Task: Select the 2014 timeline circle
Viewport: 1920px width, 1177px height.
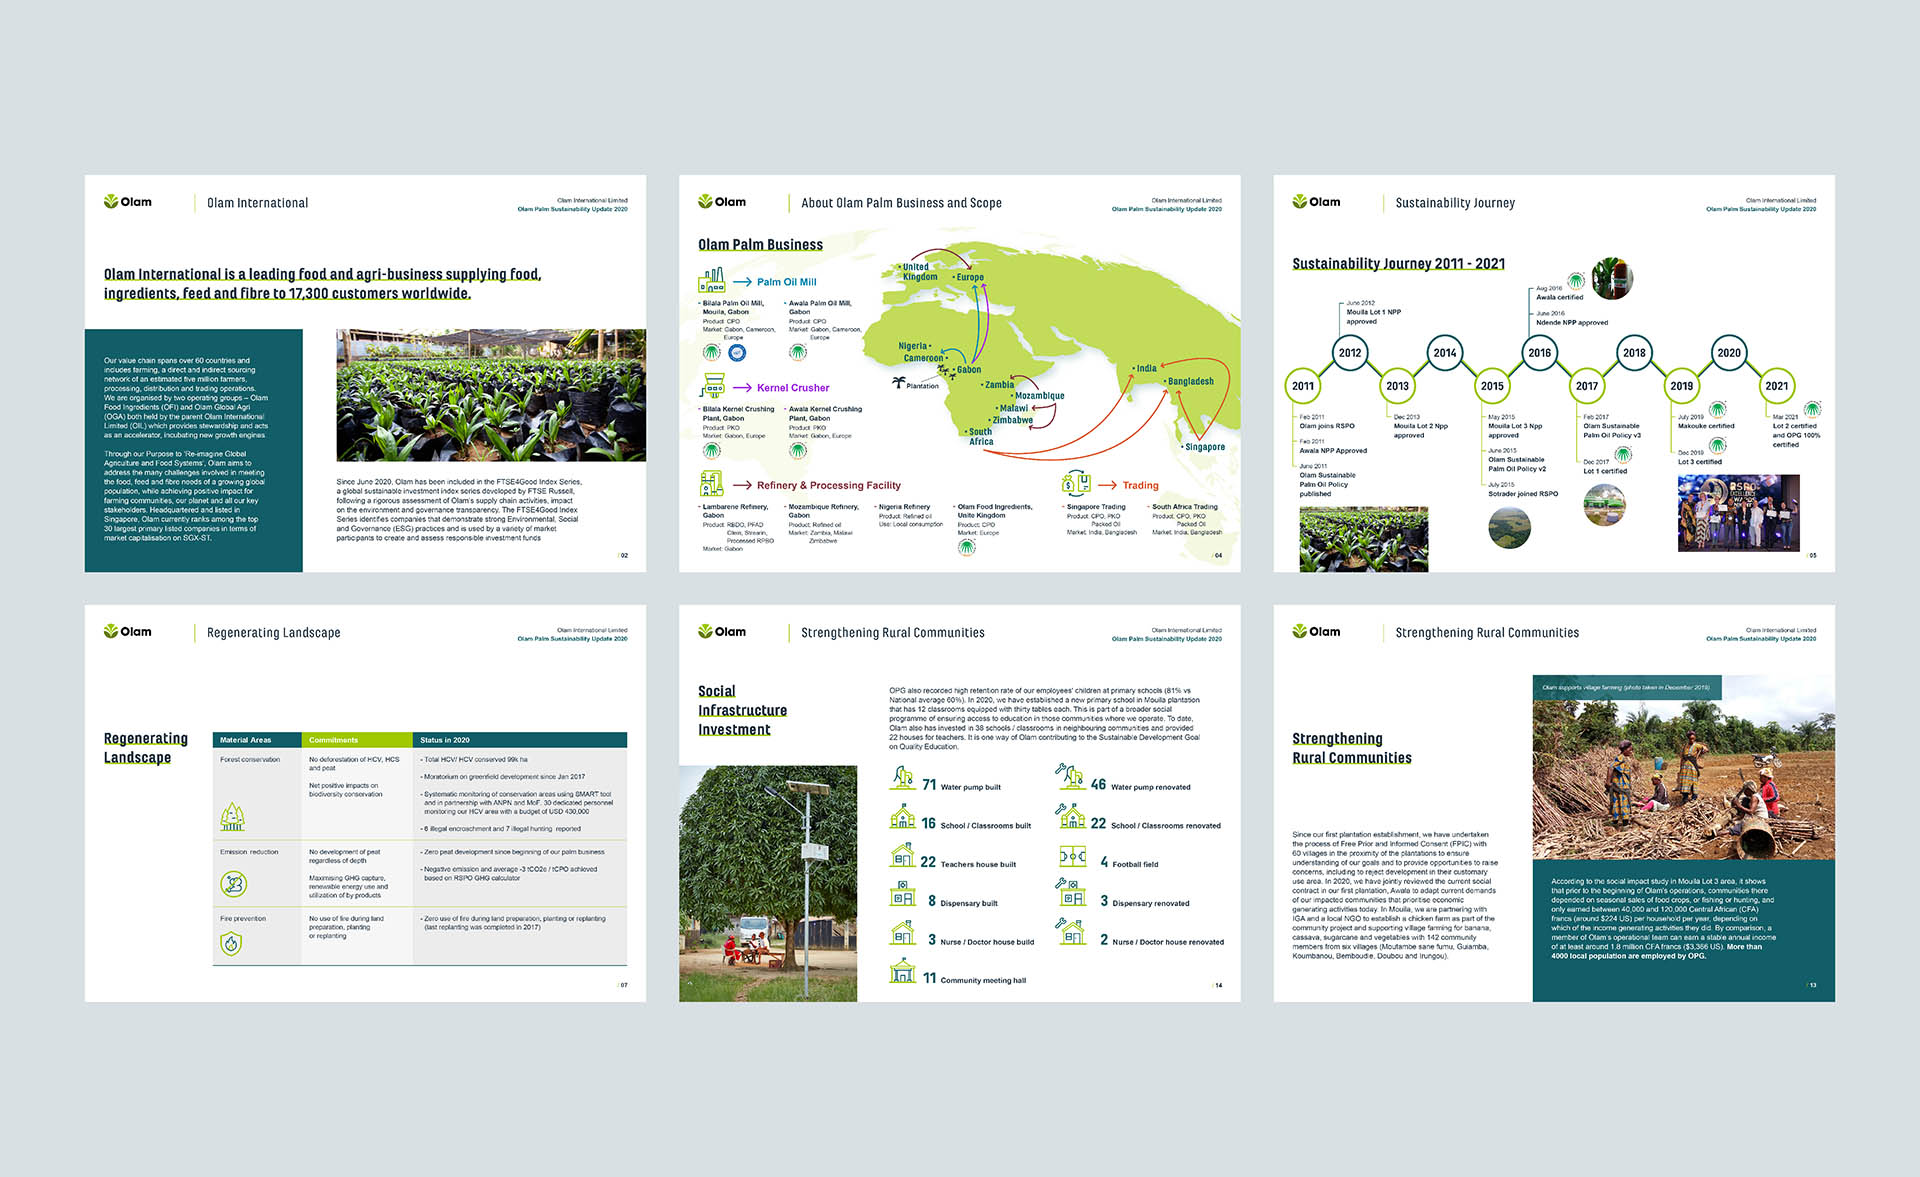Action: pos(1445,353)
